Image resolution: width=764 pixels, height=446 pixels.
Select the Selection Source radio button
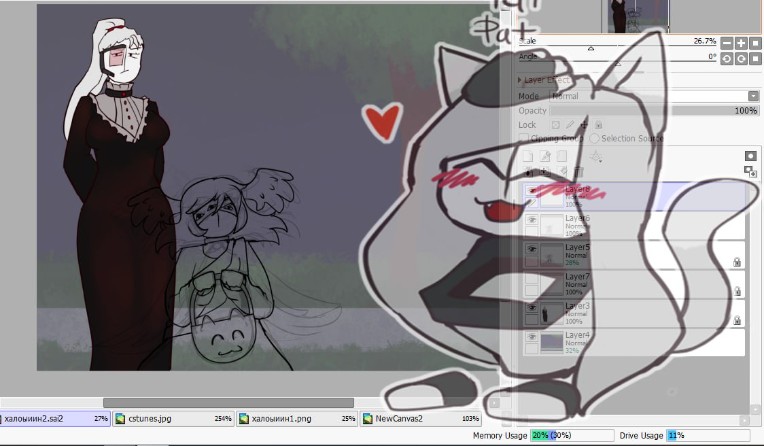(594, 138)
